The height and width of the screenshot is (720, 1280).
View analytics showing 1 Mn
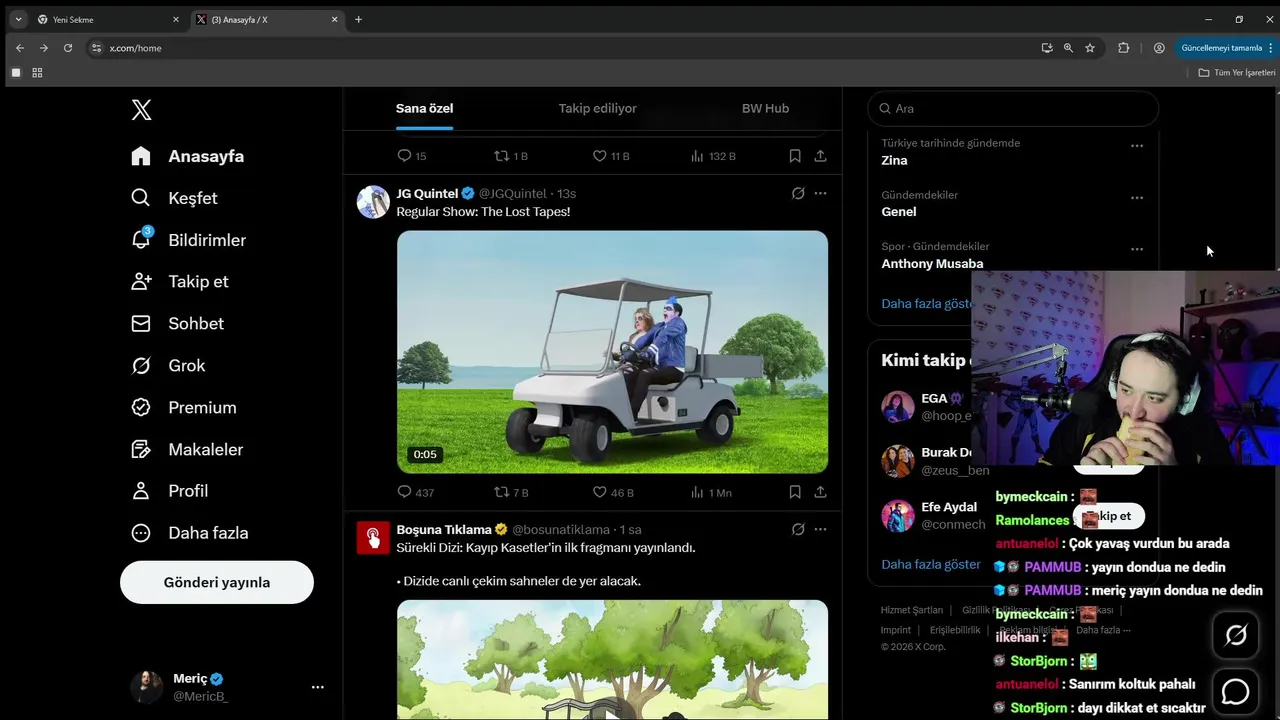[697, 492]
